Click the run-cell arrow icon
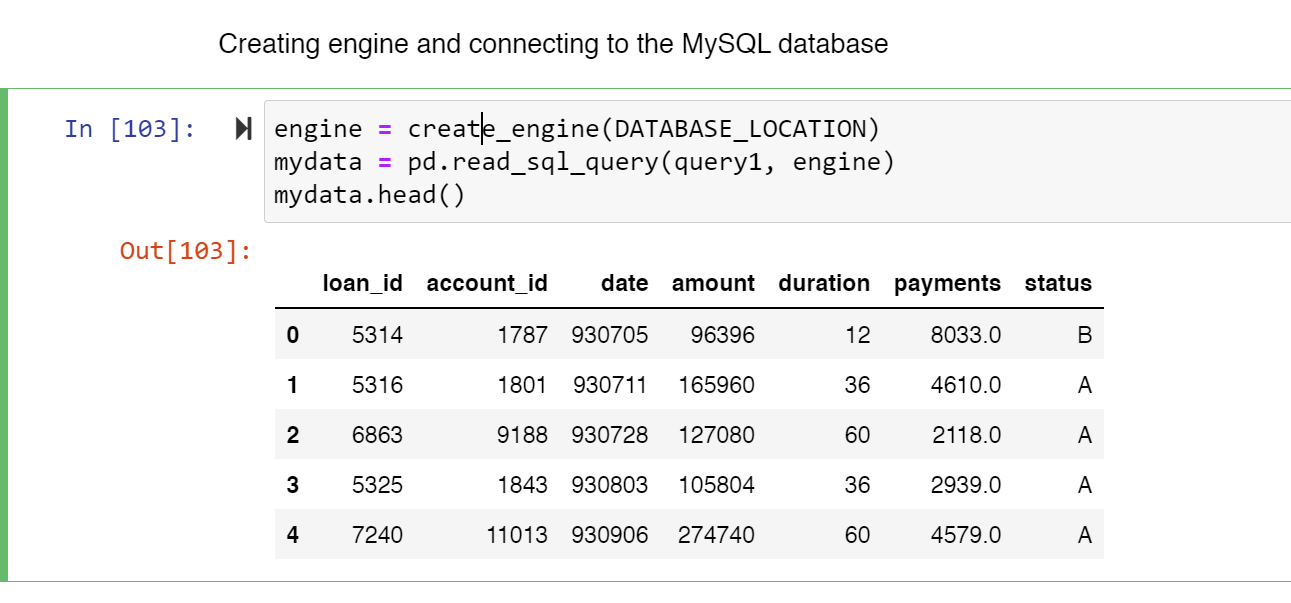 (243, 128)
